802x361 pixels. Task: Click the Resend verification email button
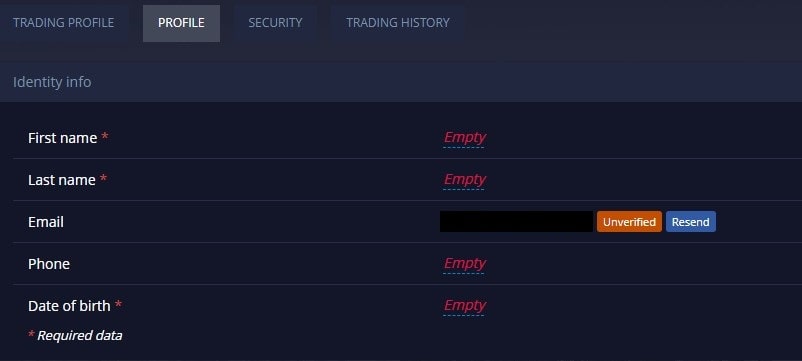pyautogui.click(x=690, y=222)
